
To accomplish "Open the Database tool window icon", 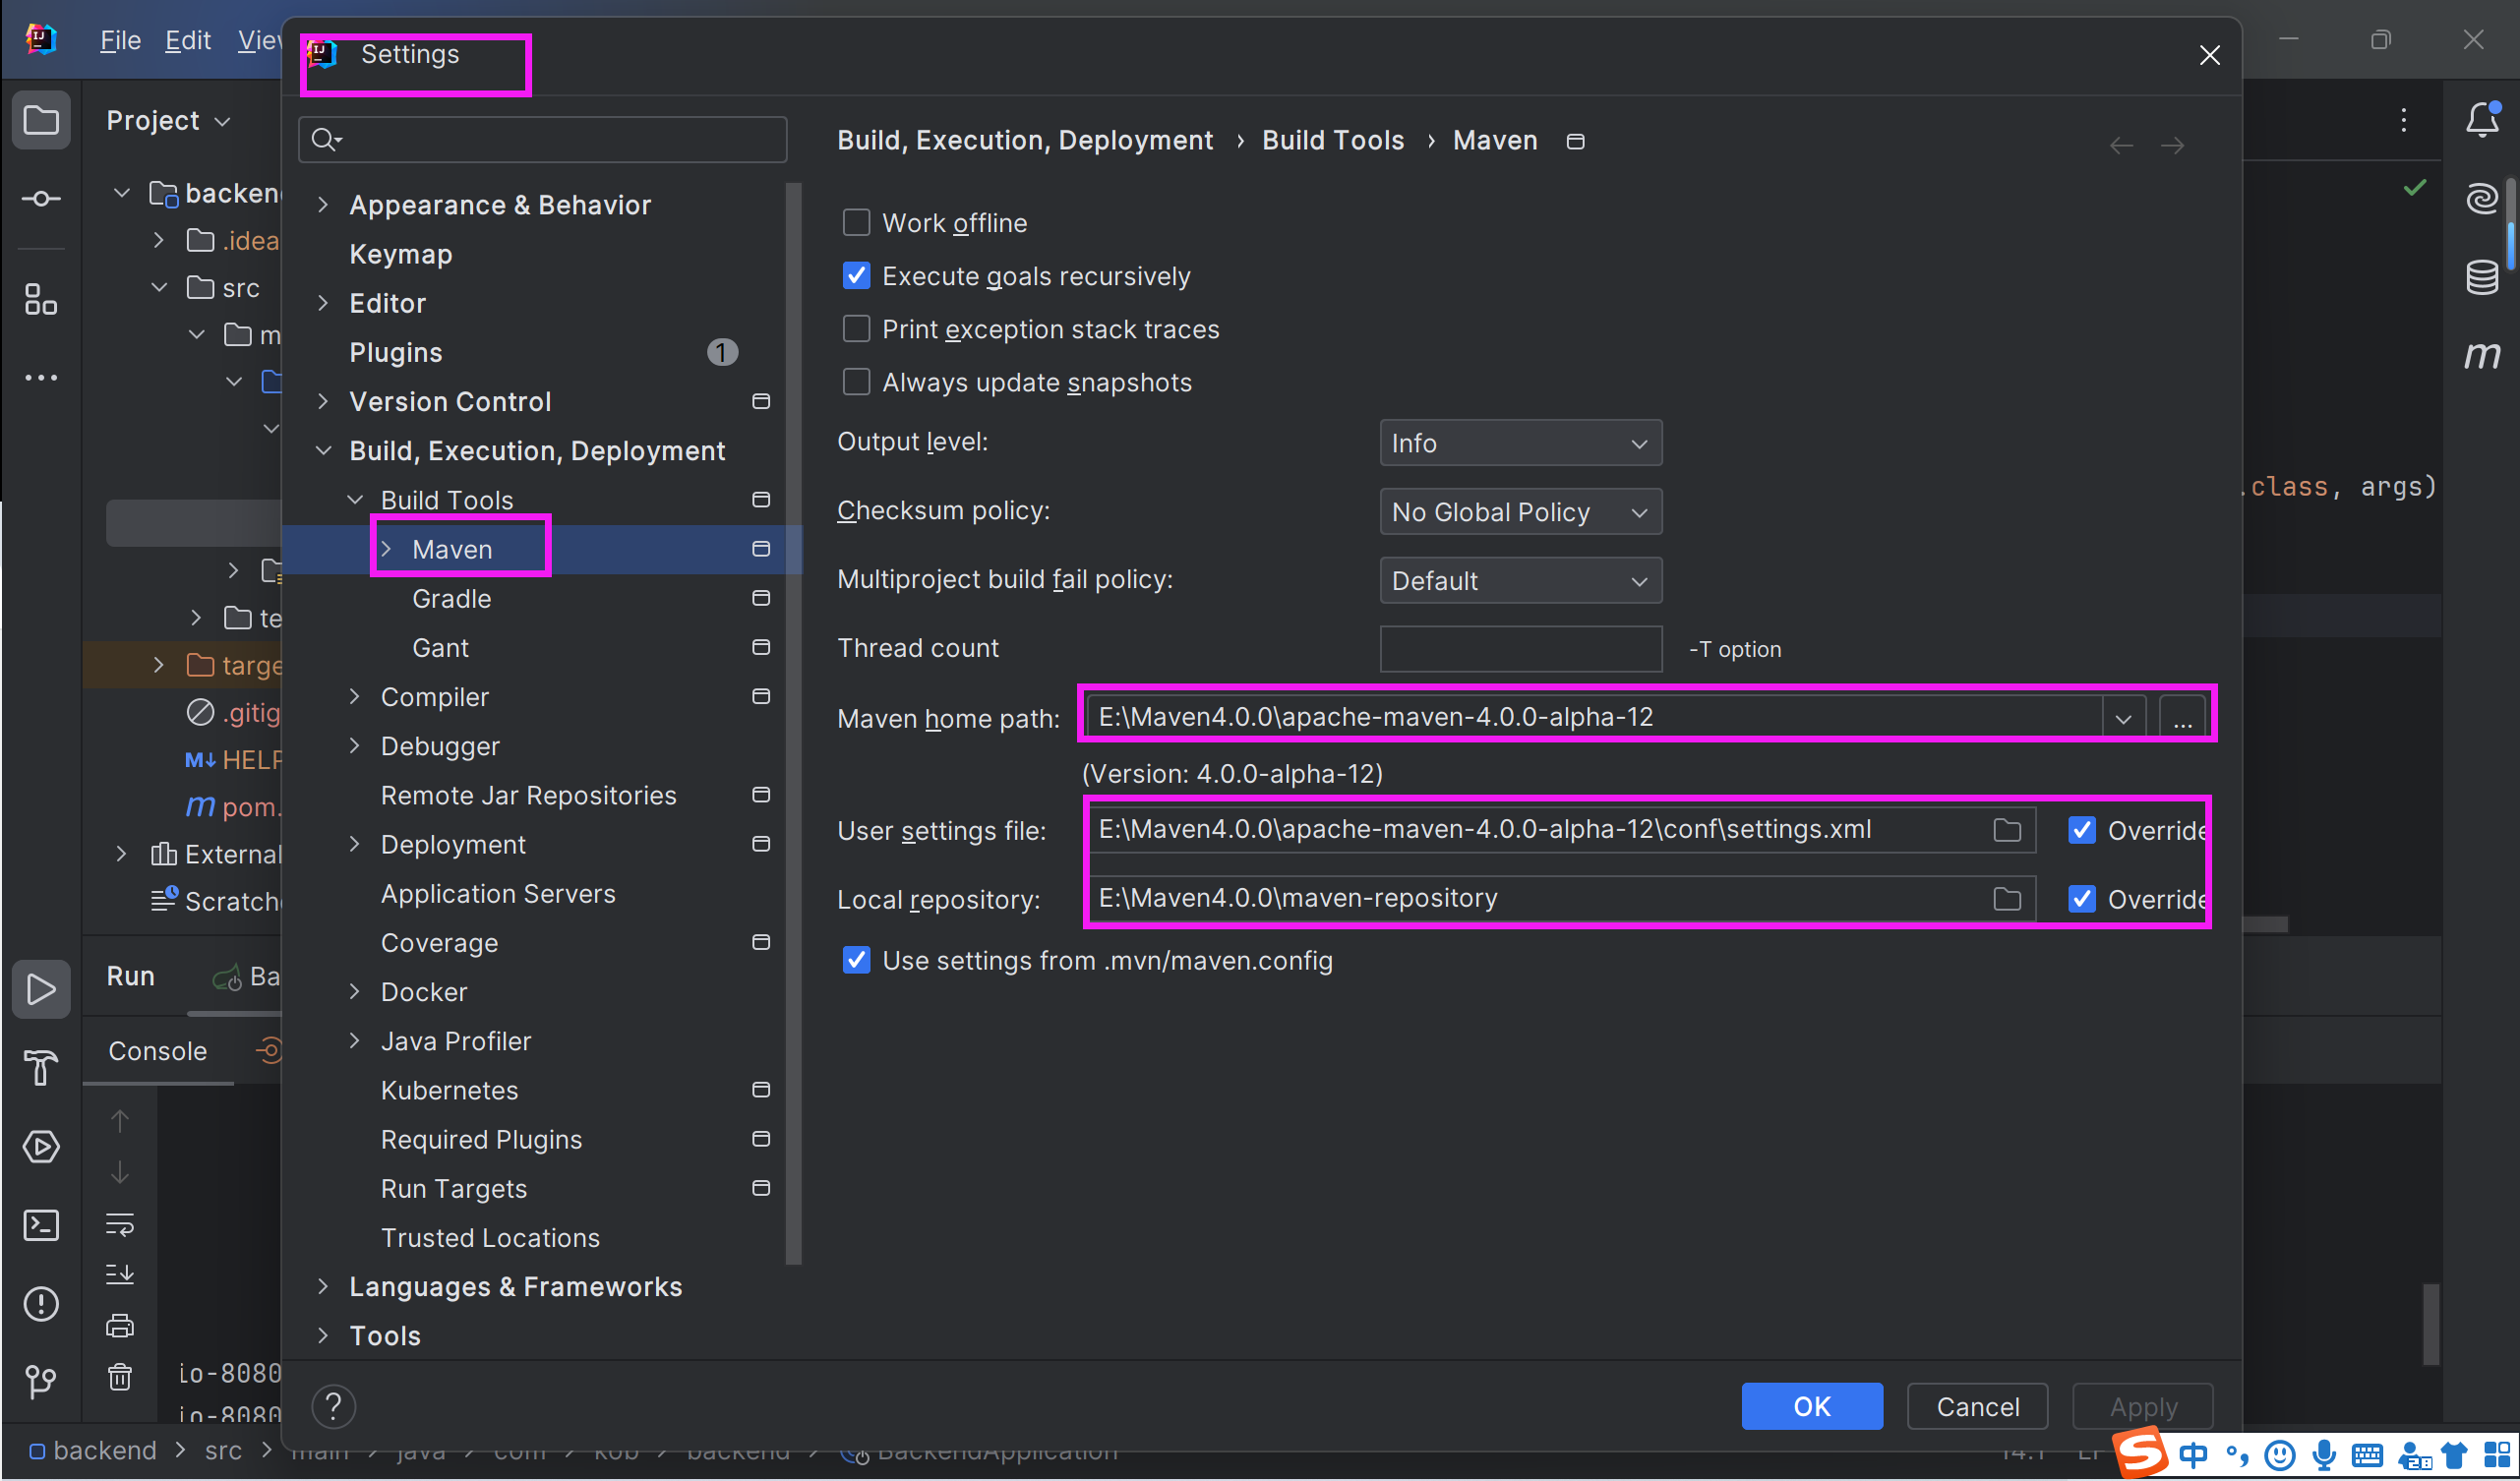I will tap(2483, 277).
